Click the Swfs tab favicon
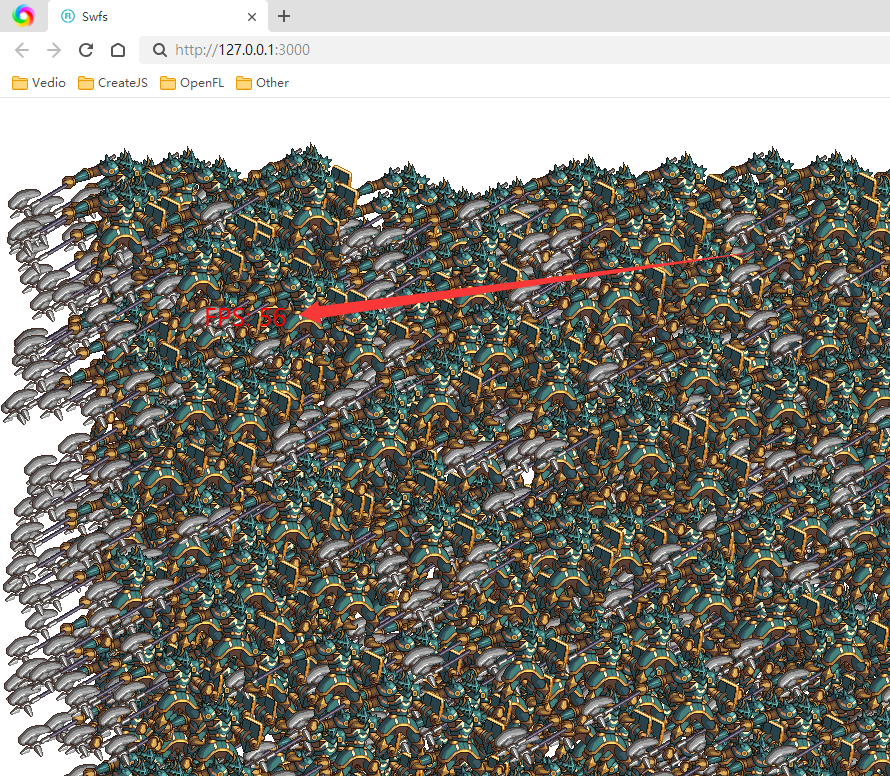Image resolution: width=890 pixels, height=776 pixels. pos(68,16)
